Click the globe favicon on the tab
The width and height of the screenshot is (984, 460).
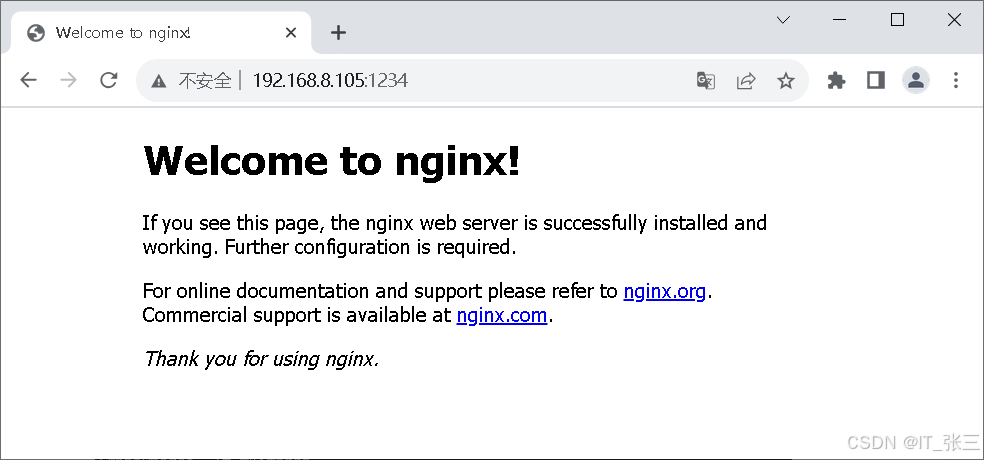coord(36,33)
